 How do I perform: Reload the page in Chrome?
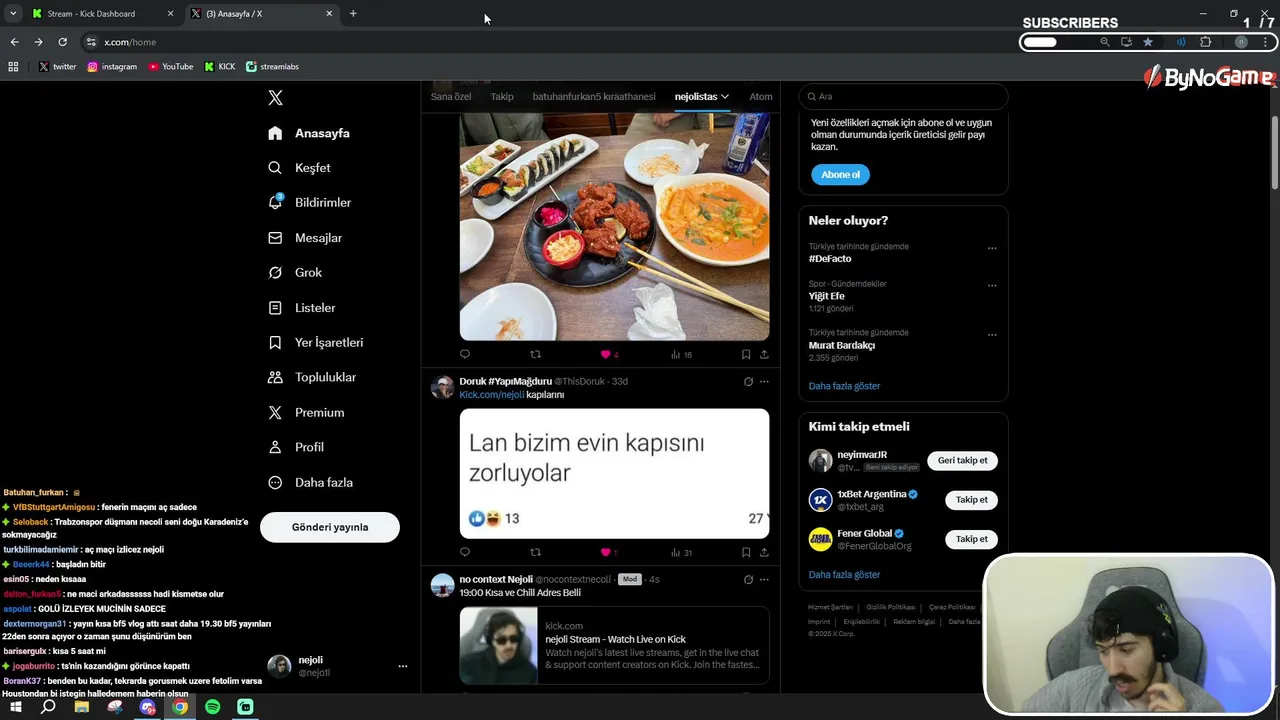[x=62, y=42]
